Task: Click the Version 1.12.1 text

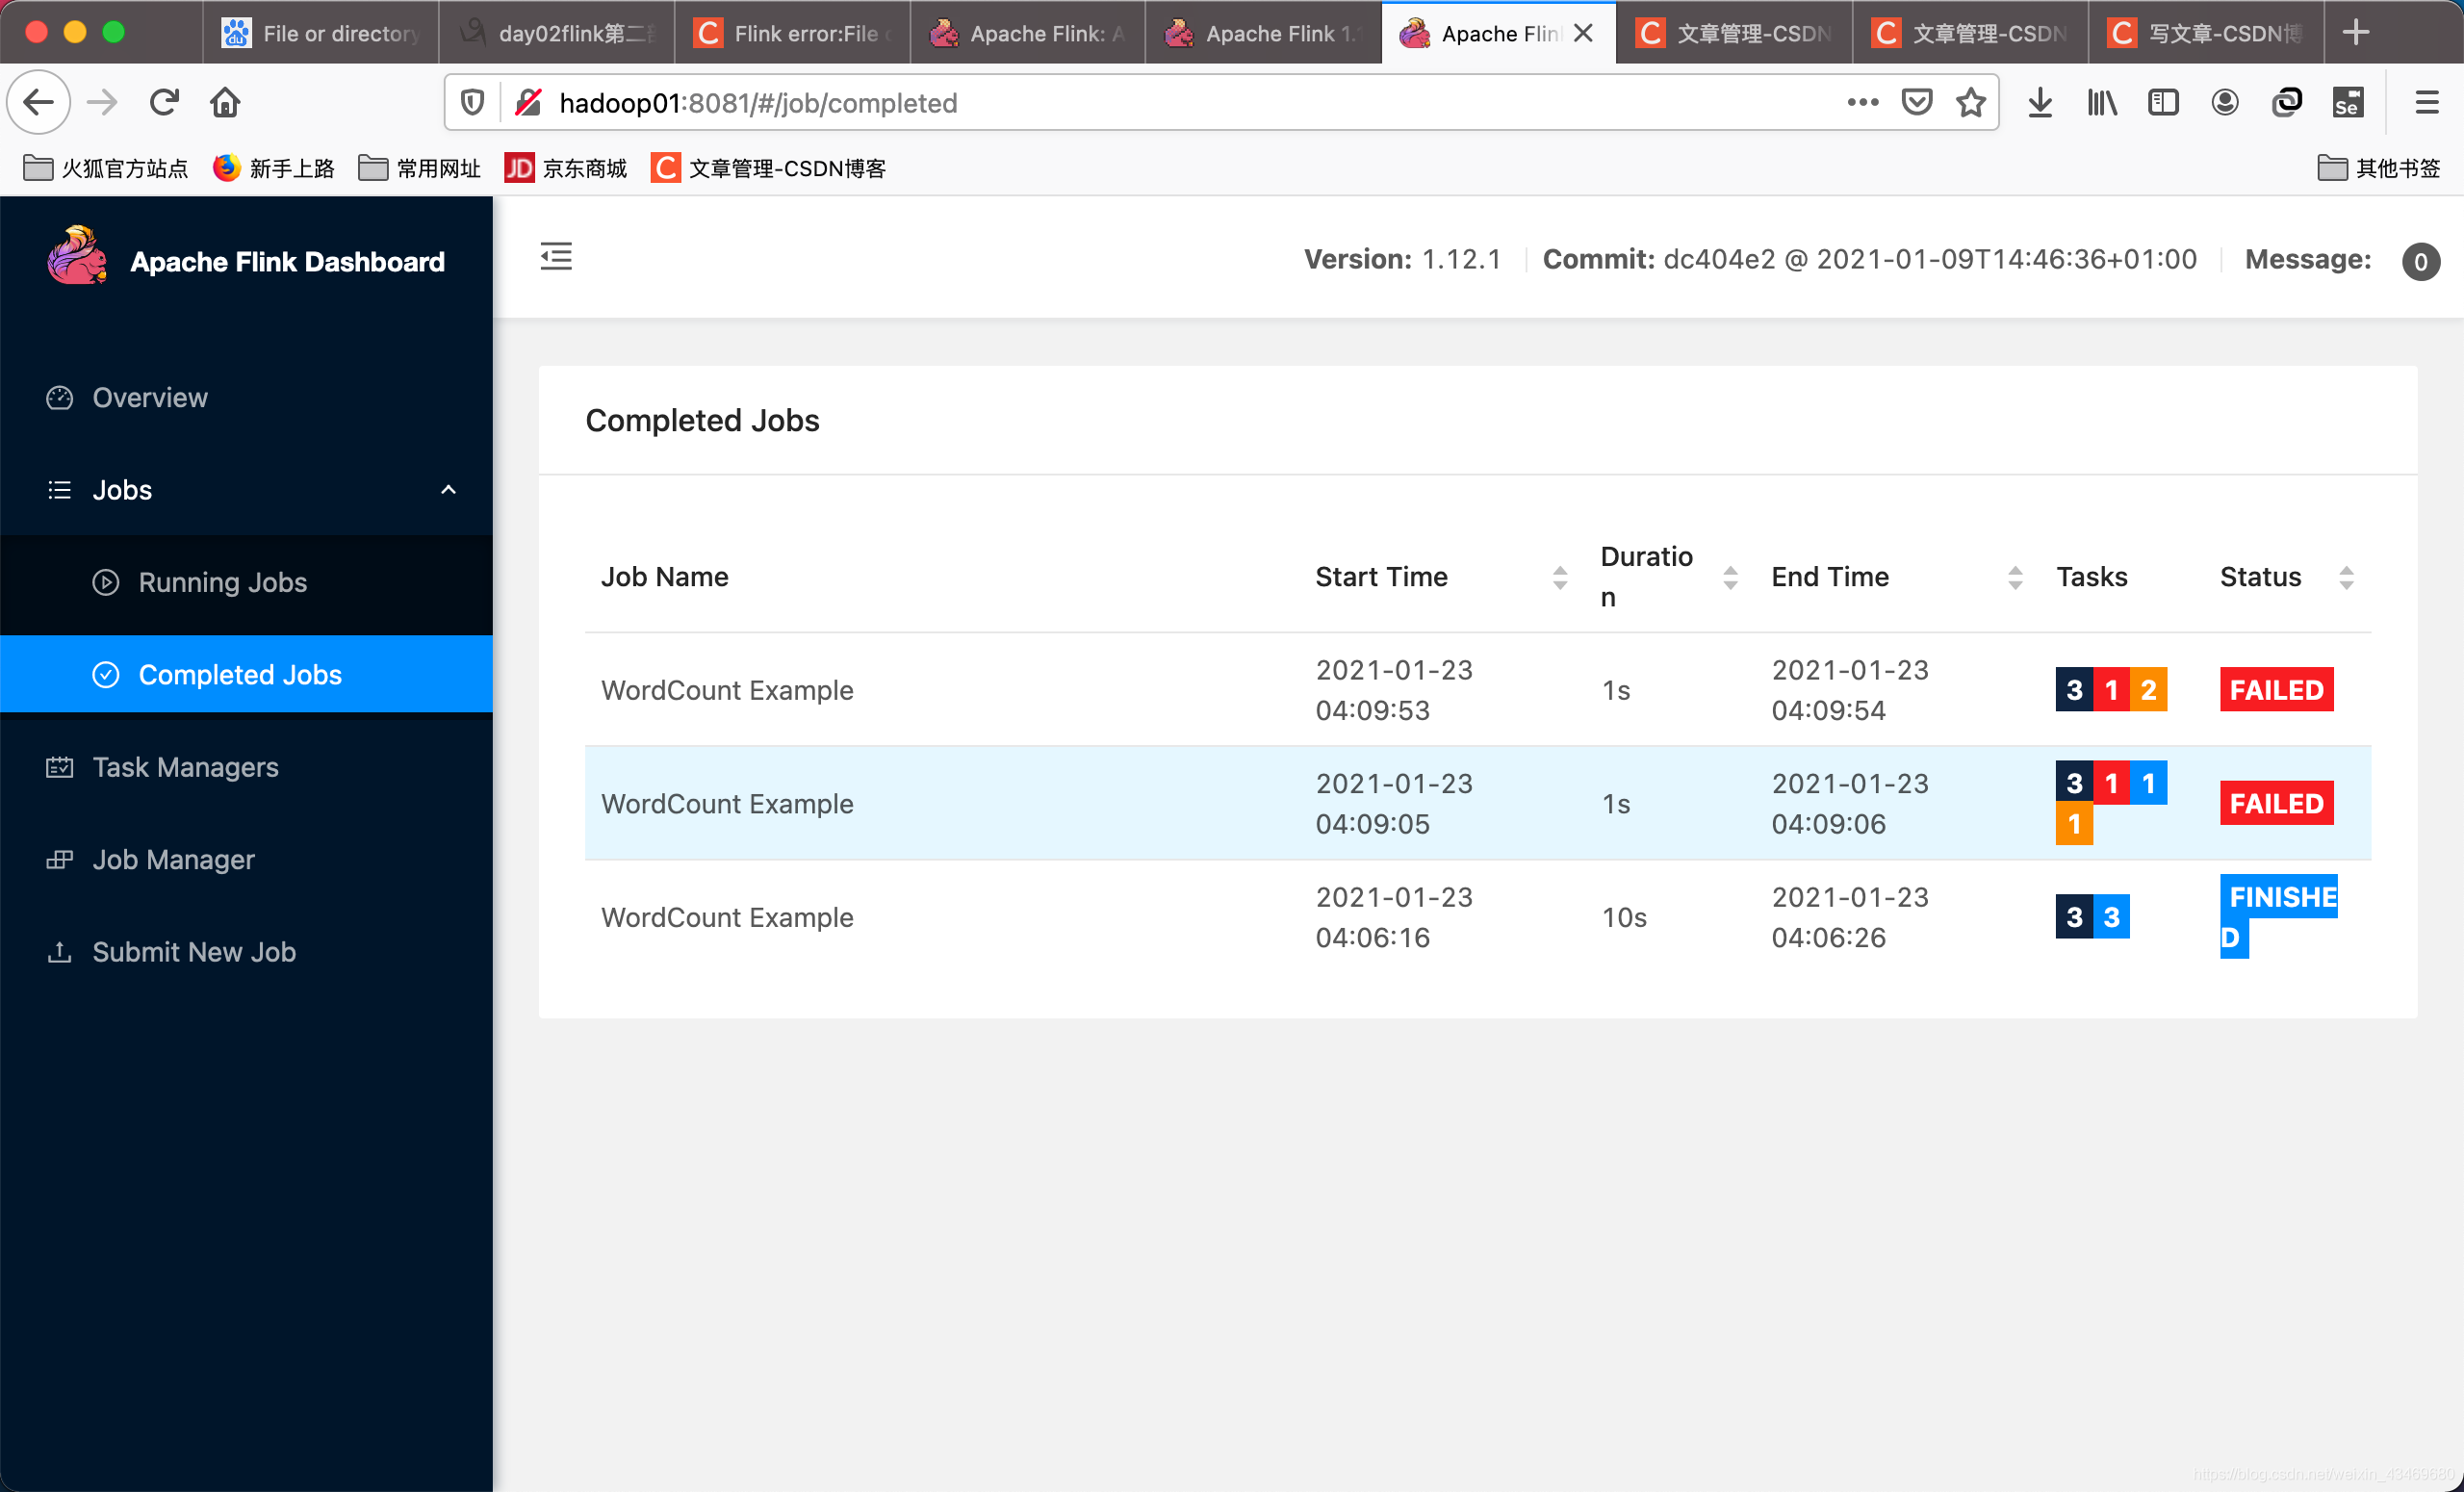Action: coord(1402,260)
